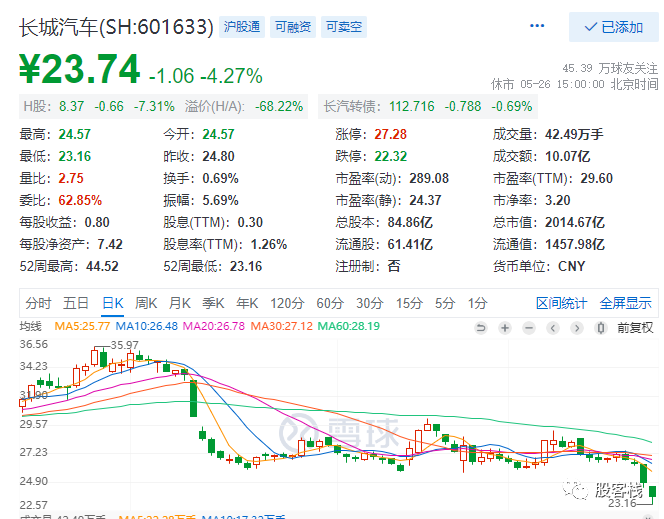Click the candlestick style icon
664x519 pixels.
(600, 328)
